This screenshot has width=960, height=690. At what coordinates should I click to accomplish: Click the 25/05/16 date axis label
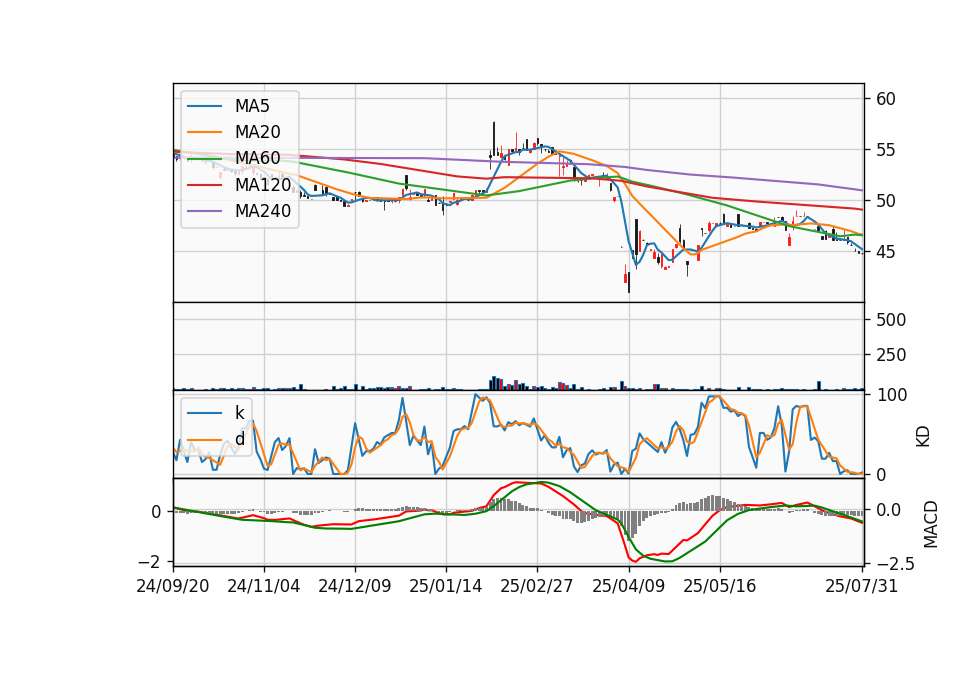(x=719, y=586)
